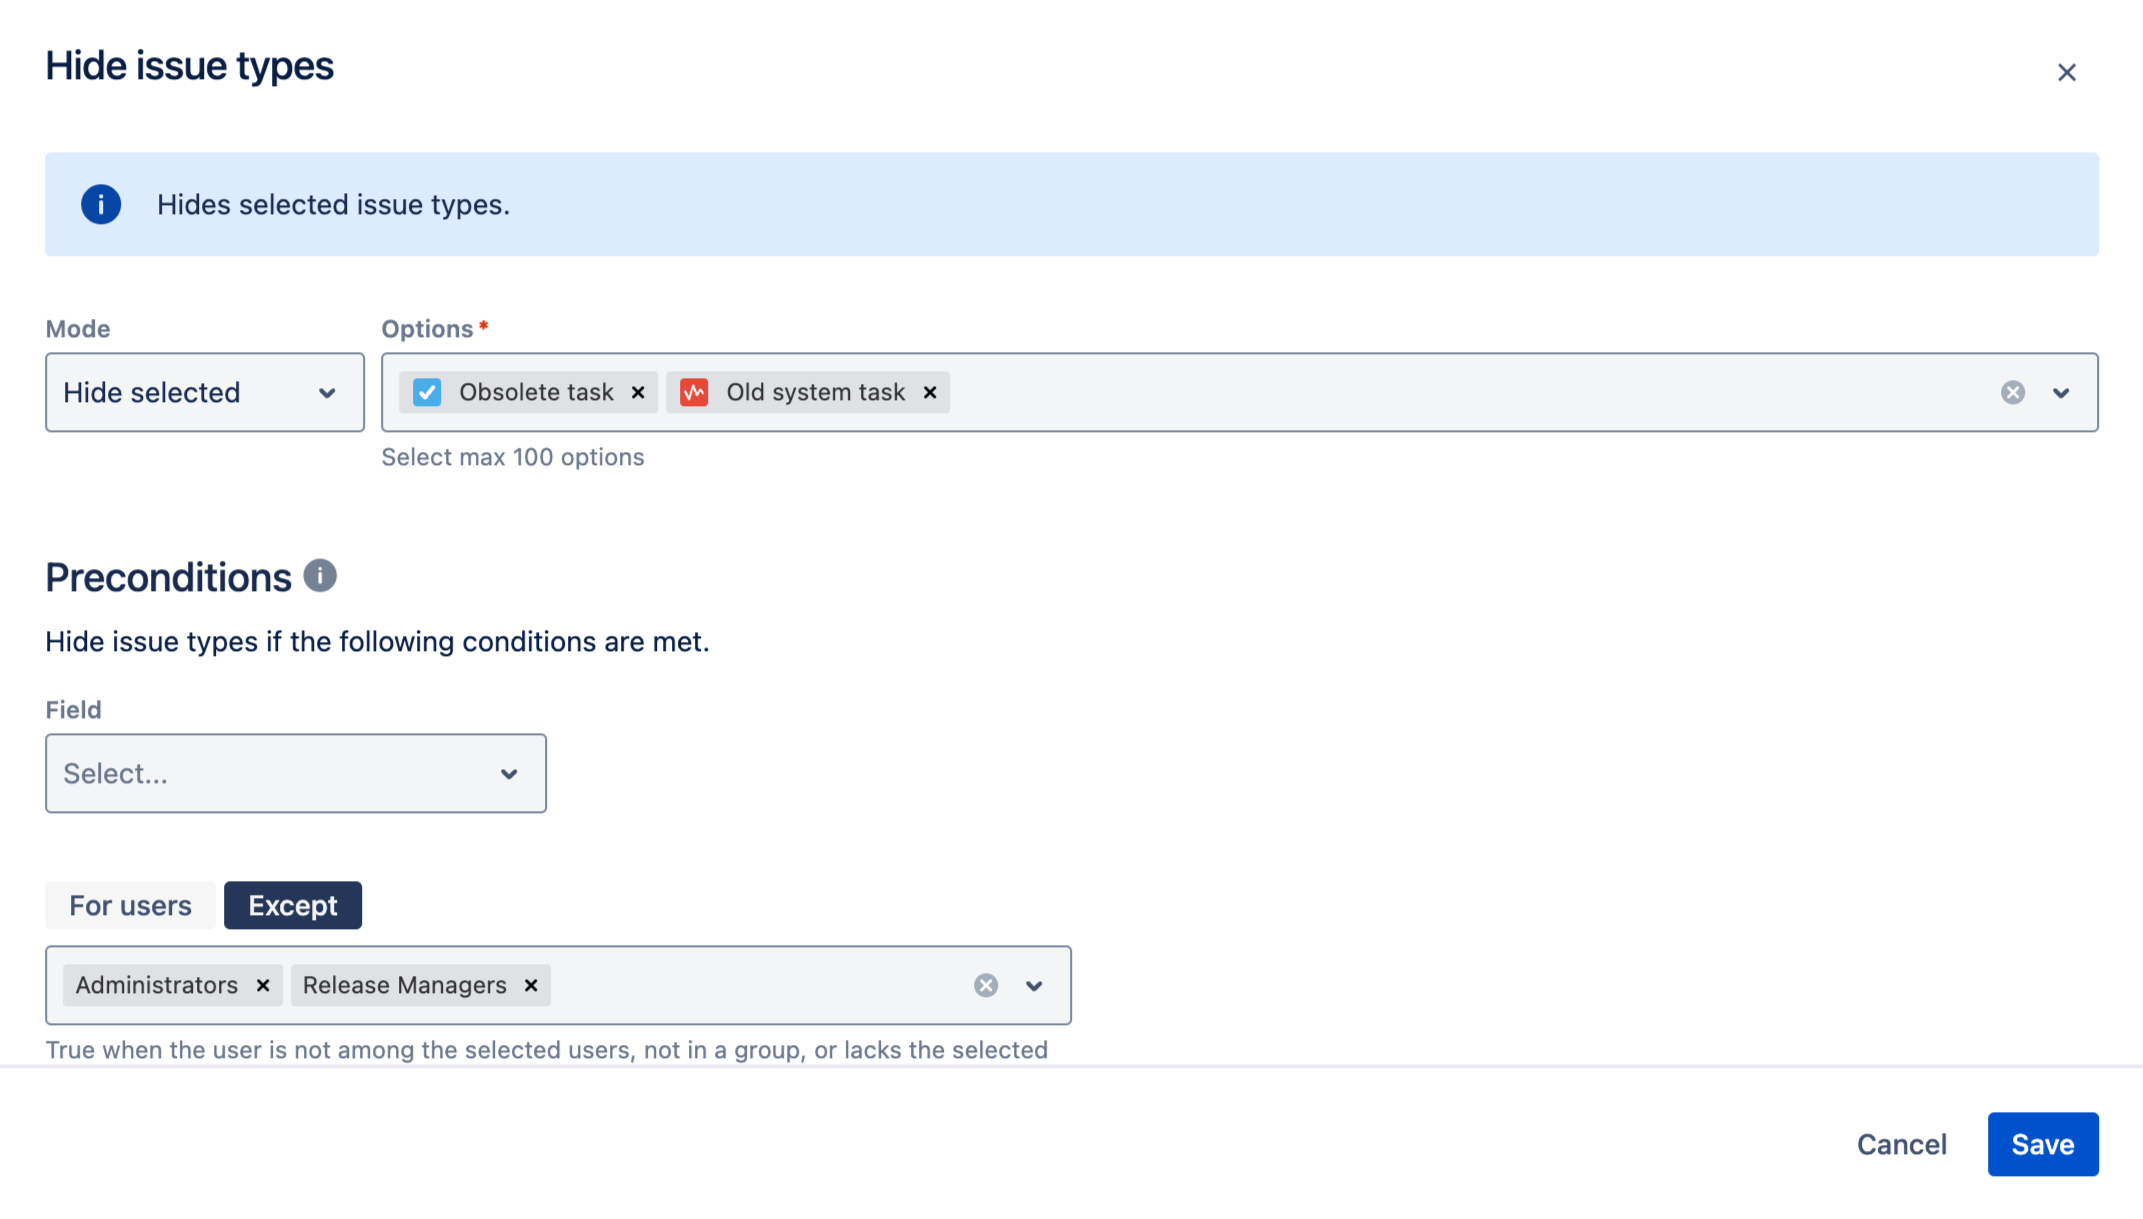Remove the Release Managers tag
Screen dimensions: 2143x1219
531,985
